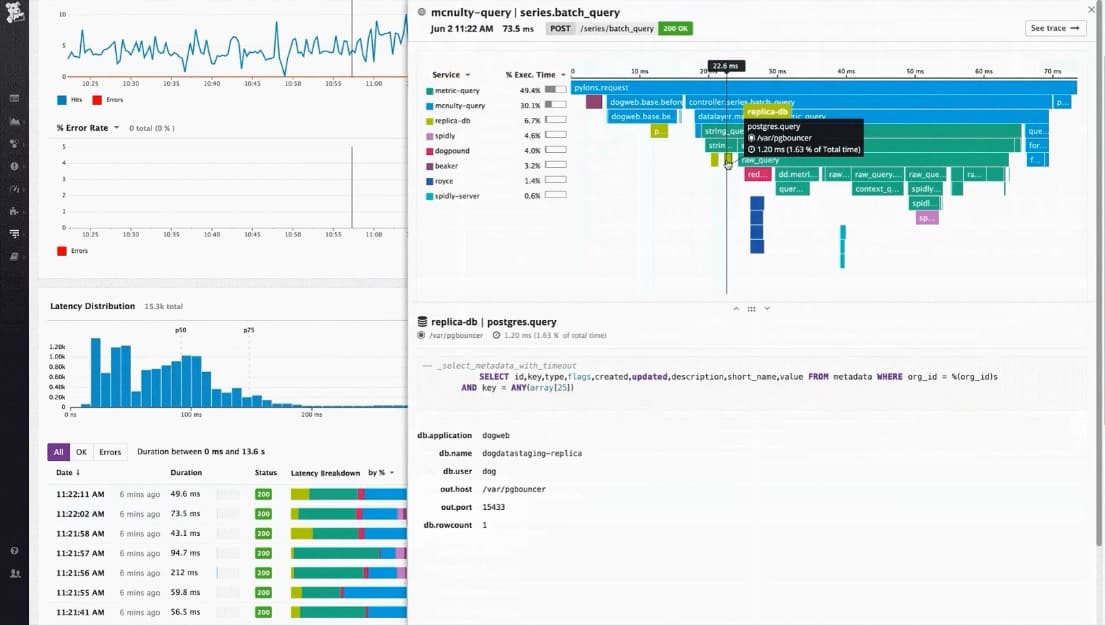Open the 11:21:58 AM trace row

tap(228, 533)
